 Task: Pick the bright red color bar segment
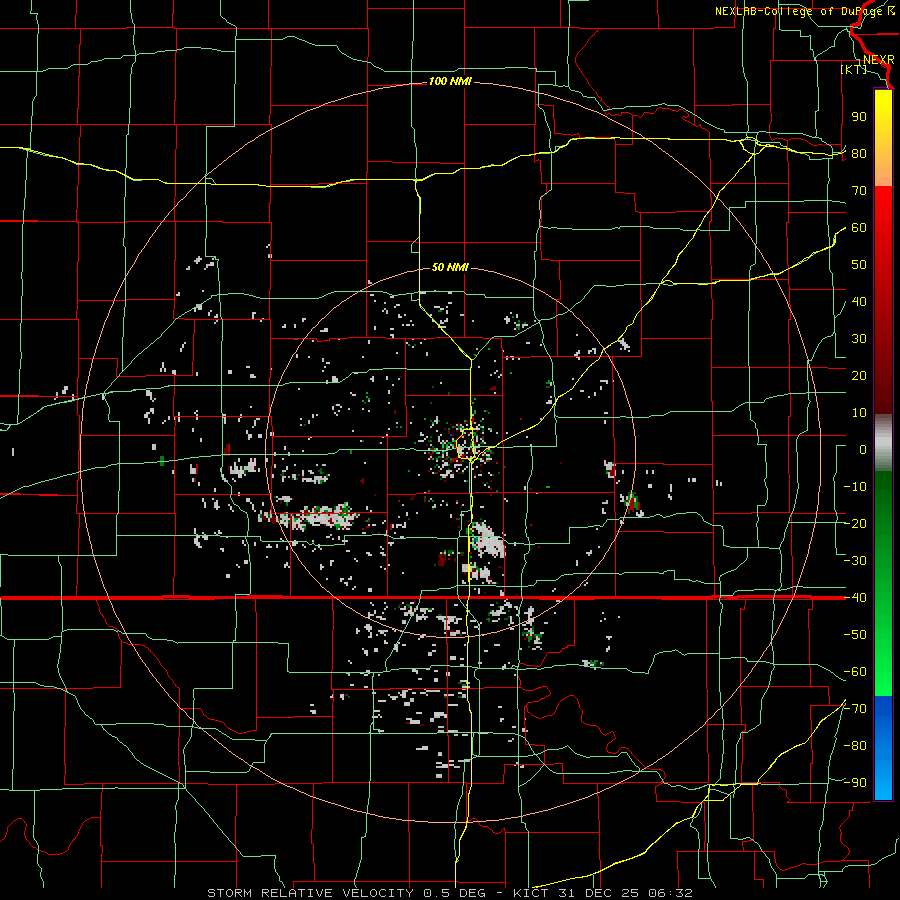(x=883, y=212)
